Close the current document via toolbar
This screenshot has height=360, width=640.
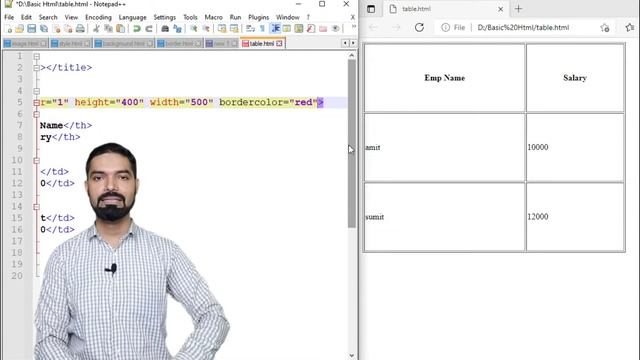click(x=56, y=29)
